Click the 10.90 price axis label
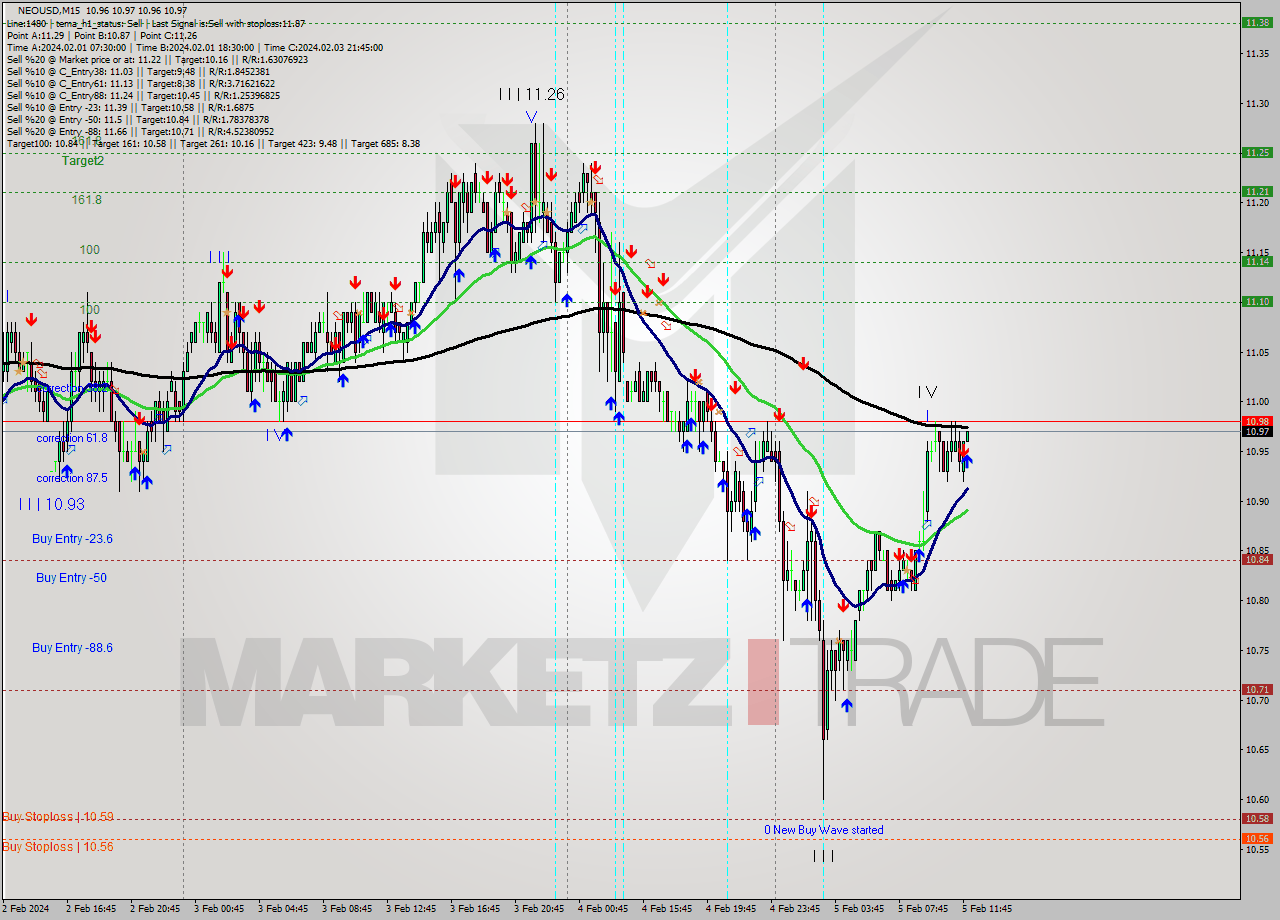 click(x=1256, y=501)
